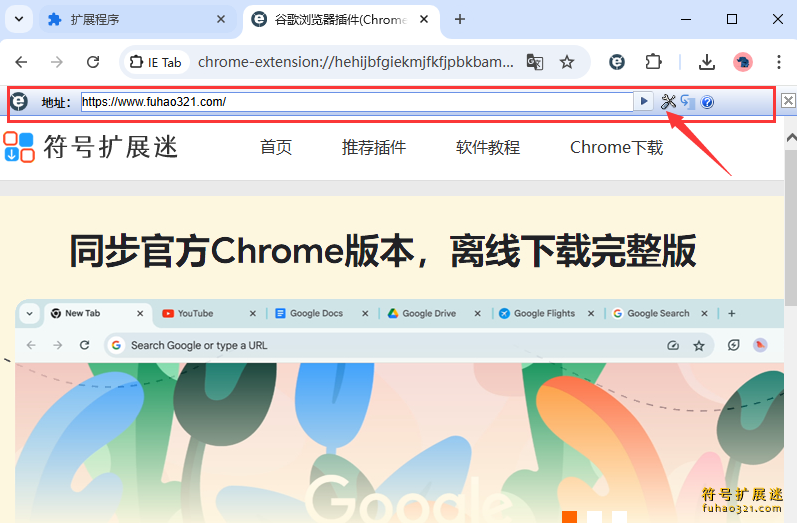Open the IE Tab help icon
797x523 pixels.
[707, 102]
